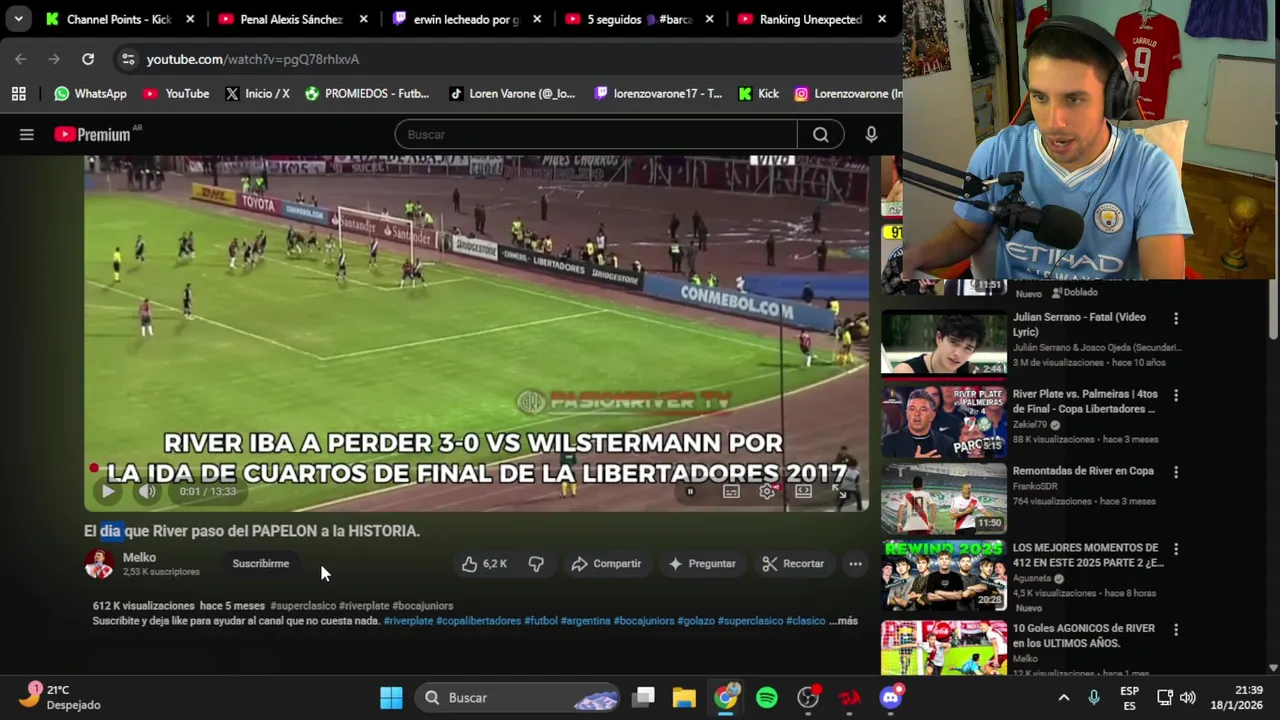Open 10 Goles AGONICOS de RIVER thumbnail
Image resolution: width=1280 pixels, height=720 pixels.
point(943,648)
